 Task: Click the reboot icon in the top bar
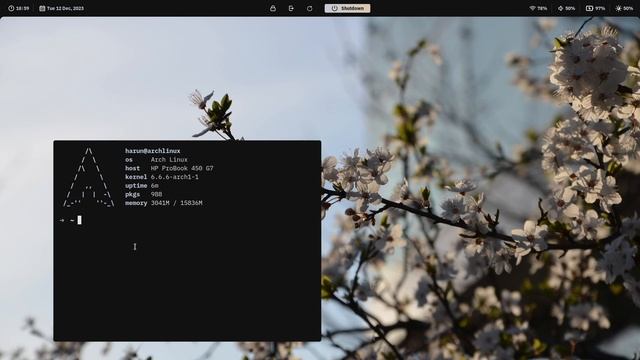click(x=309, y=8)
